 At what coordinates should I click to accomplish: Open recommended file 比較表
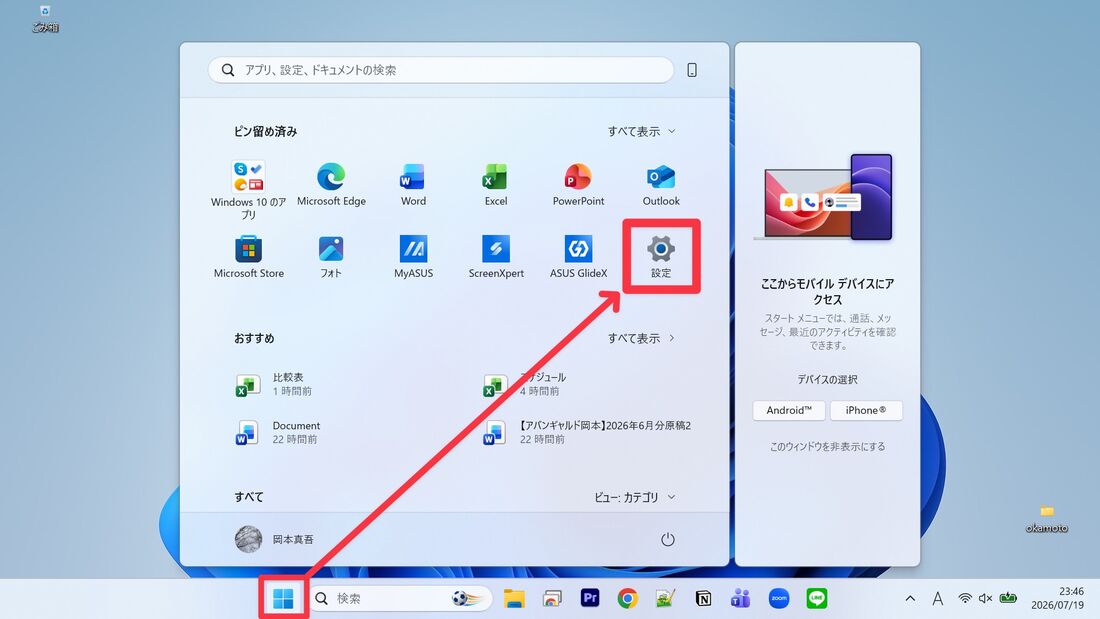pos(274,384)
